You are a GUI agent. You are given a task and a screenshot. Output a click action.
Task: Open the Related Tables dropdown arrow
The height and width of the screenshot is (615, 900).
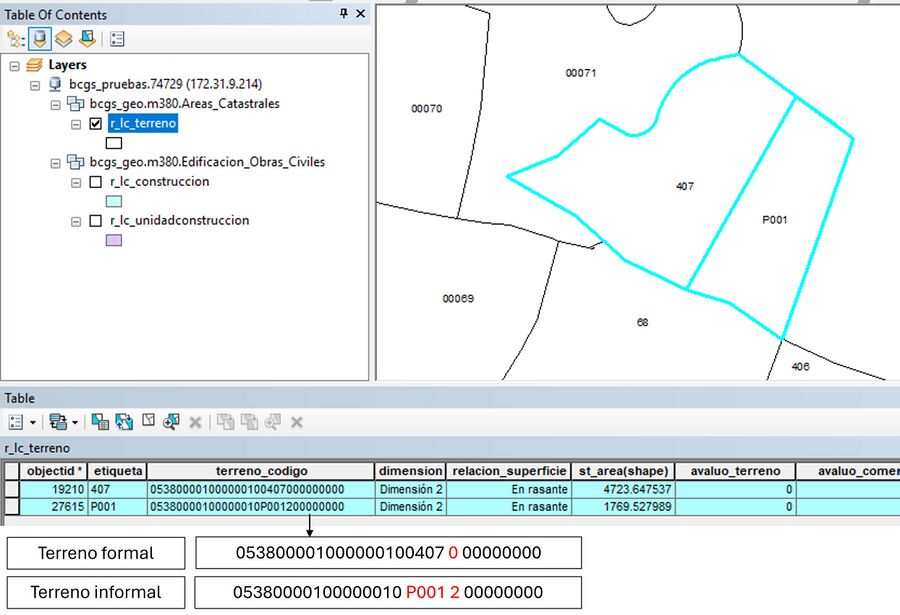73,422
